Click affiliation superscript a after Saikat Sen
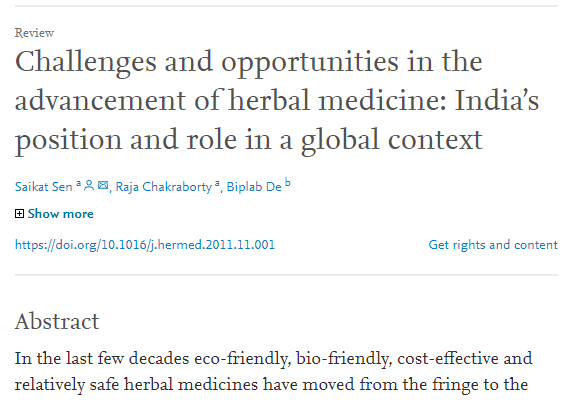Screen dimensions: 578x402 pyautogui.click(x=79, y=183)
